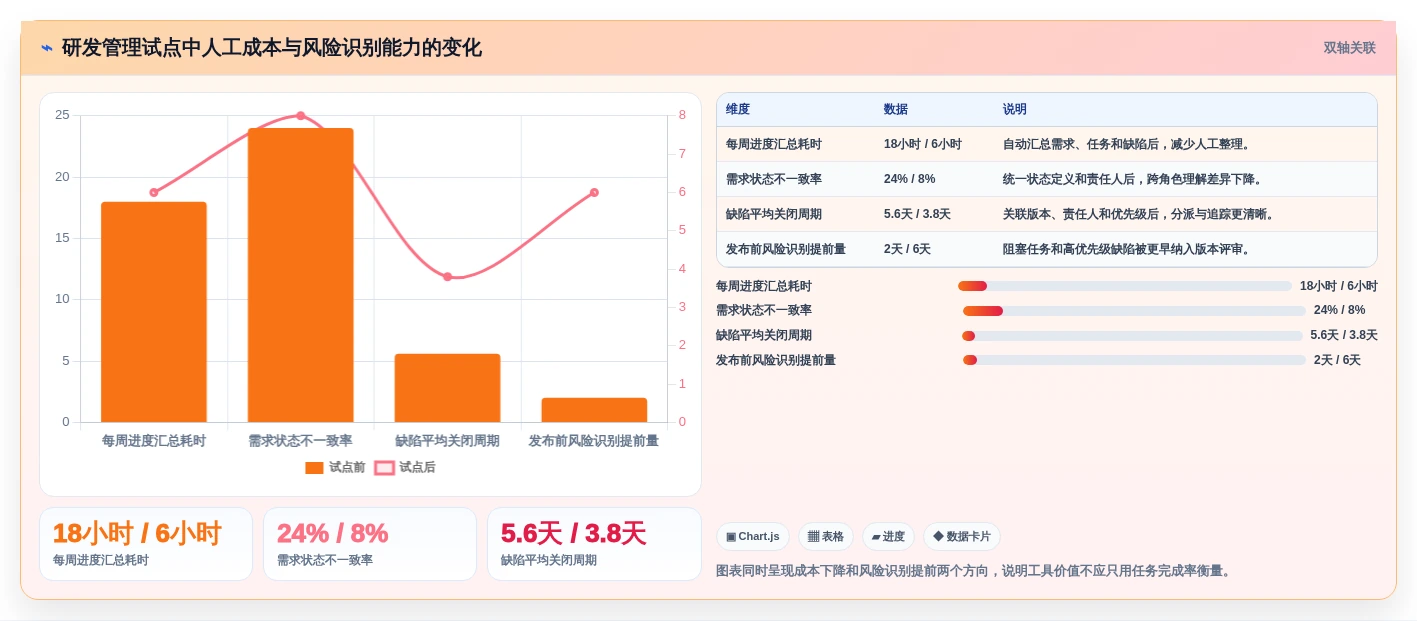Select the 表格 tag chip
The width and height of the screenshot is (1417, 621).
coord(826,537)
